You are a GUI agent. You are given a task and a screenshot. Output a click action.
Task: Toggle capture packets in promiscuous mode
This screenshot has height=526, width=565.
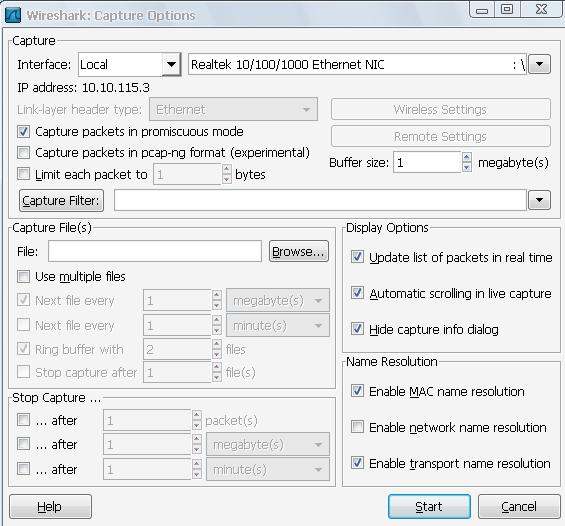click(x=23, y=132)
